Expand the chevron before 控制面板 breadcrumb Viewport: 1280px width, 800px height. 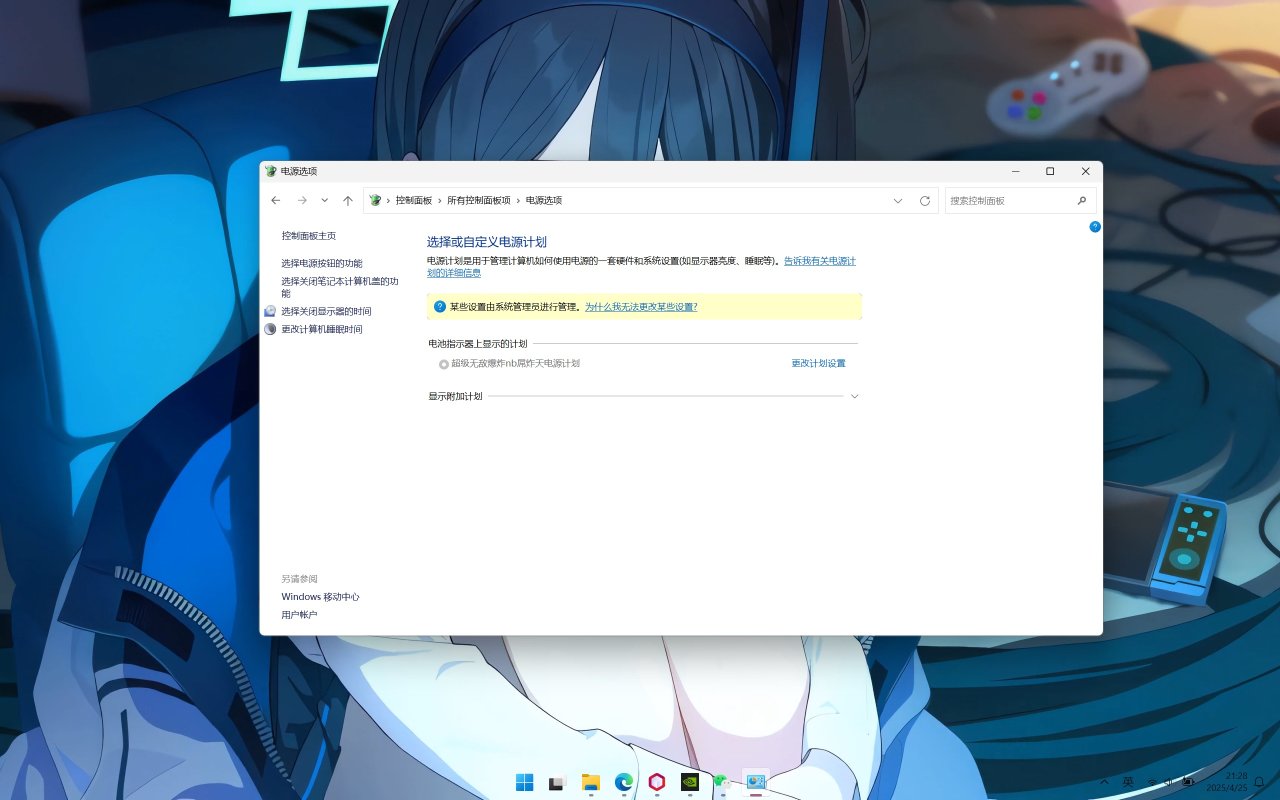tap(388, 201)
